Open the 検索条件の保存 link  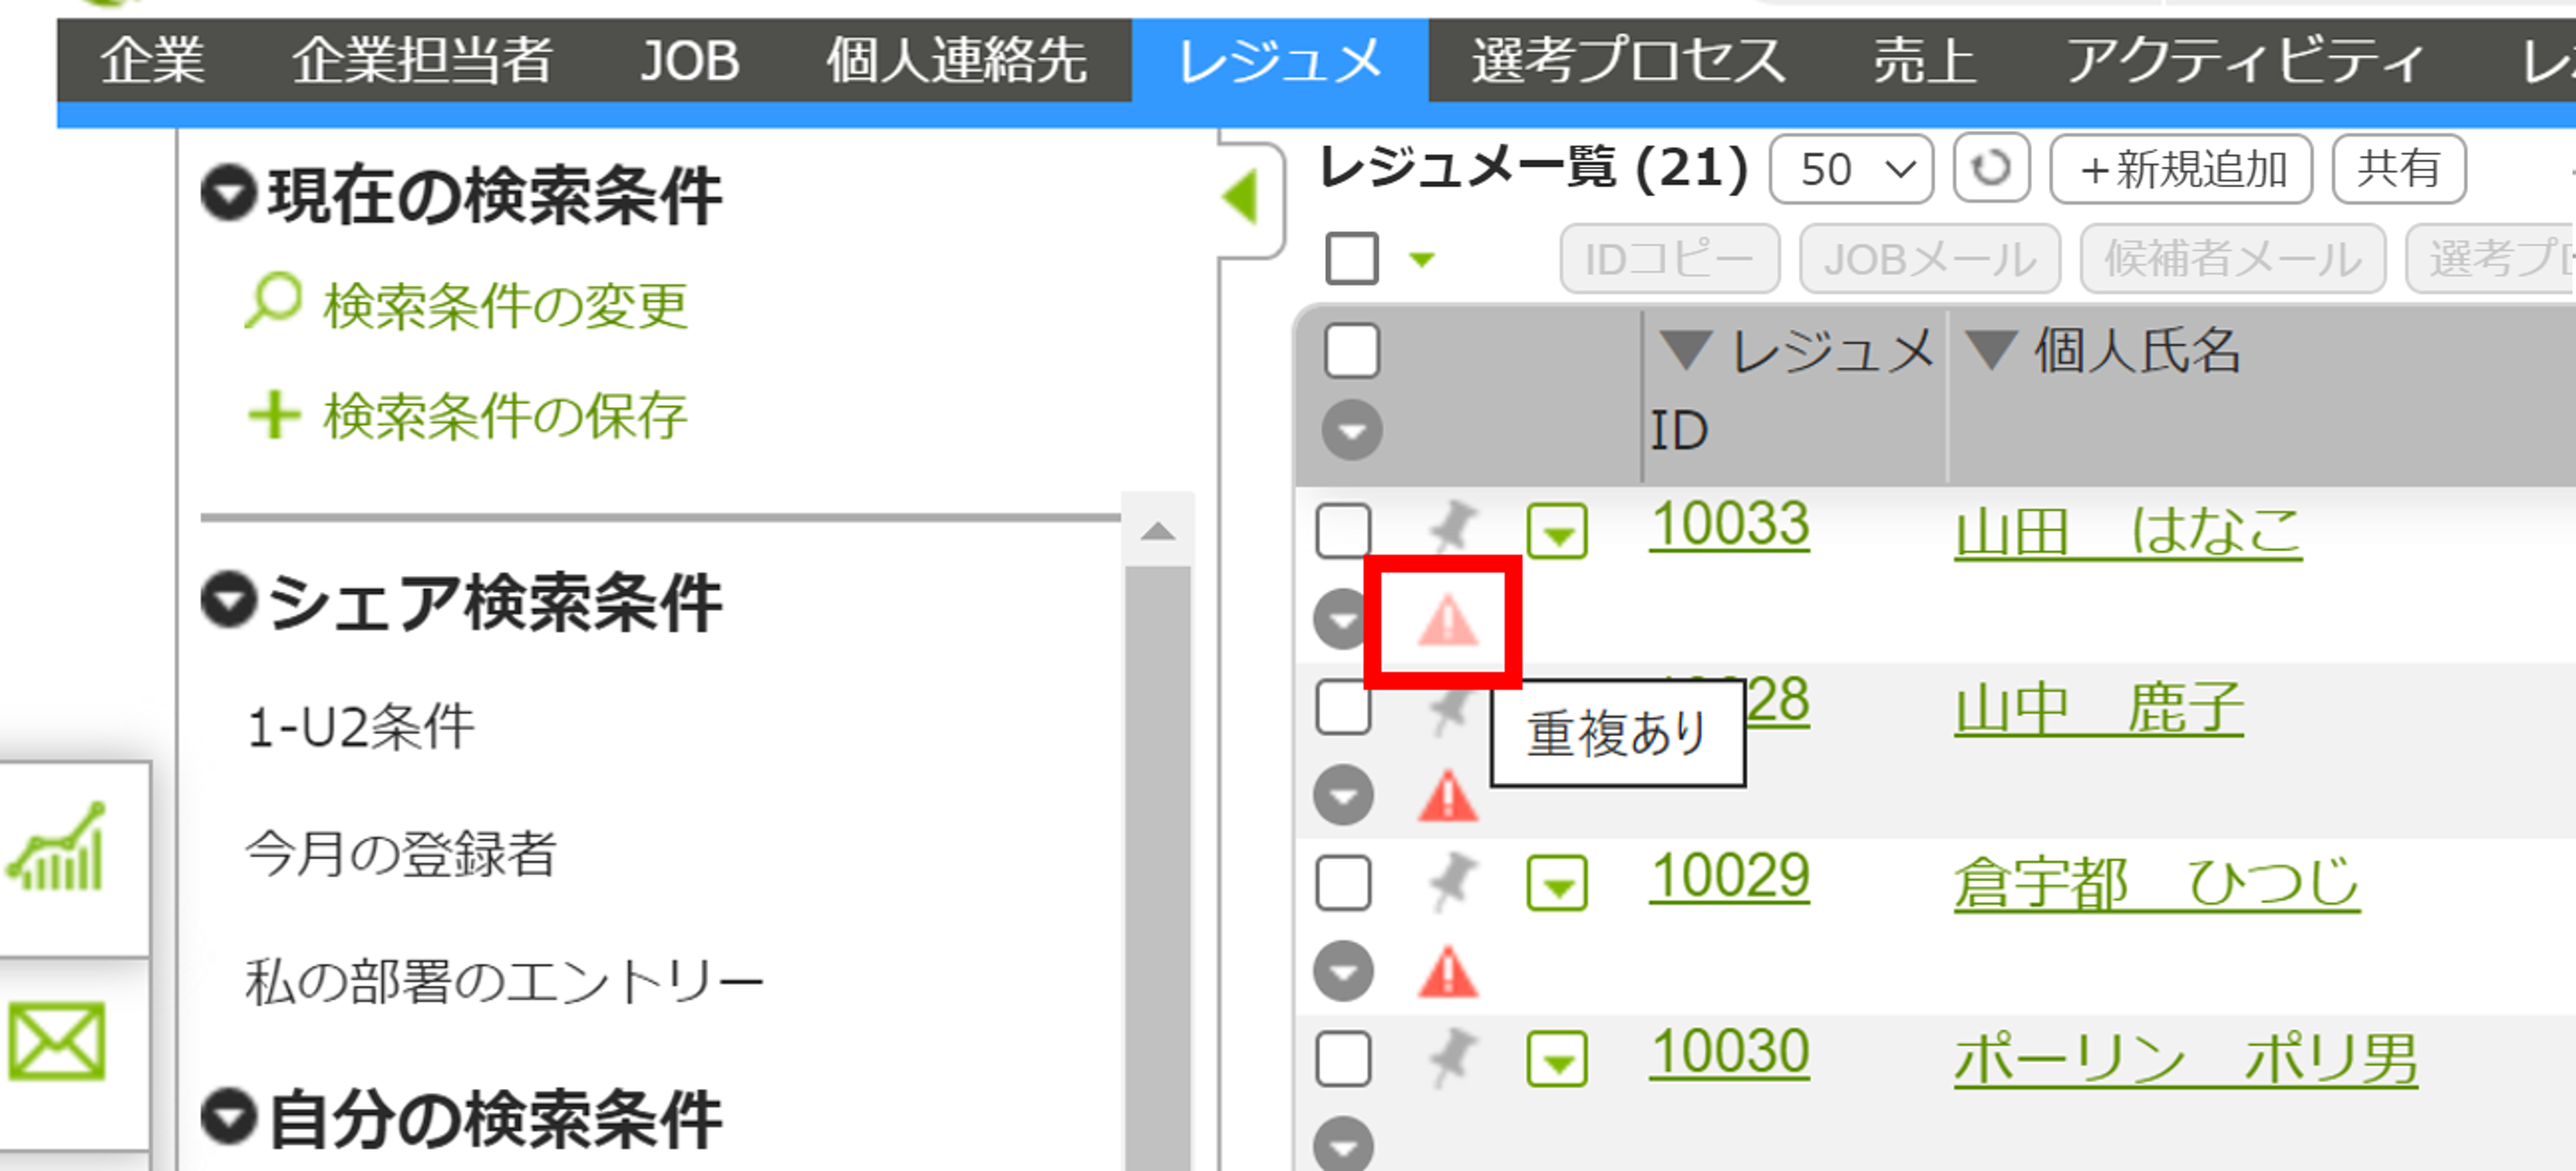[505, 415]
